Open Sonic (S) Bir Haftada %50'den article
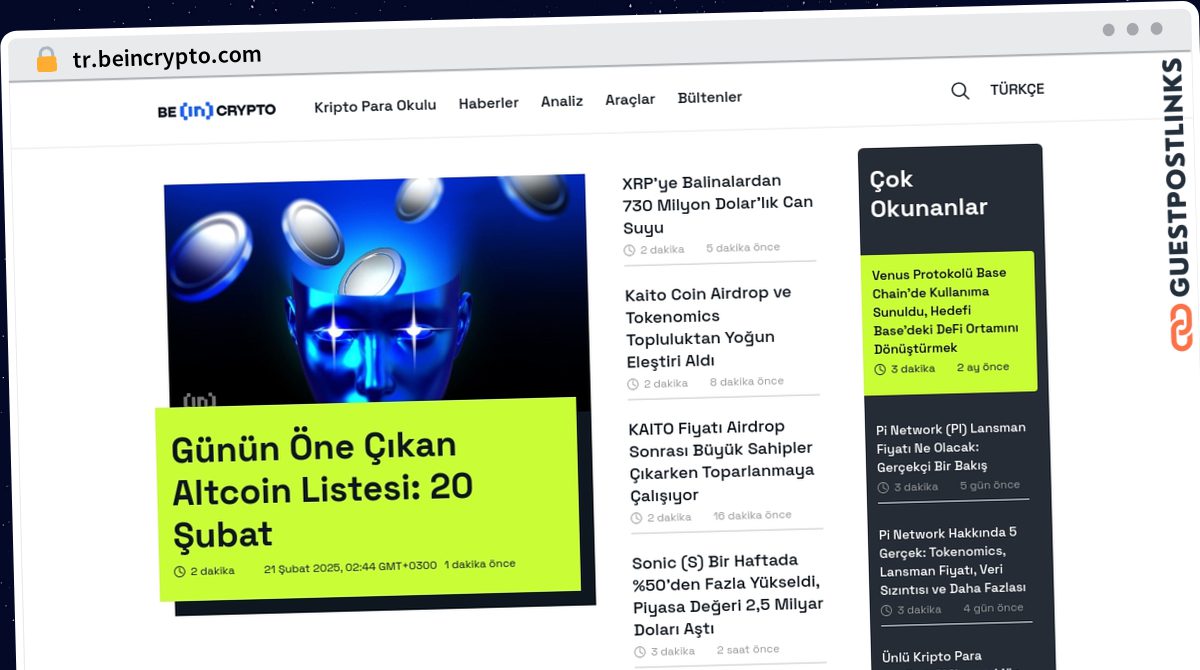Viewport: 1200px width, 670px height. click(x=728, y=594)
